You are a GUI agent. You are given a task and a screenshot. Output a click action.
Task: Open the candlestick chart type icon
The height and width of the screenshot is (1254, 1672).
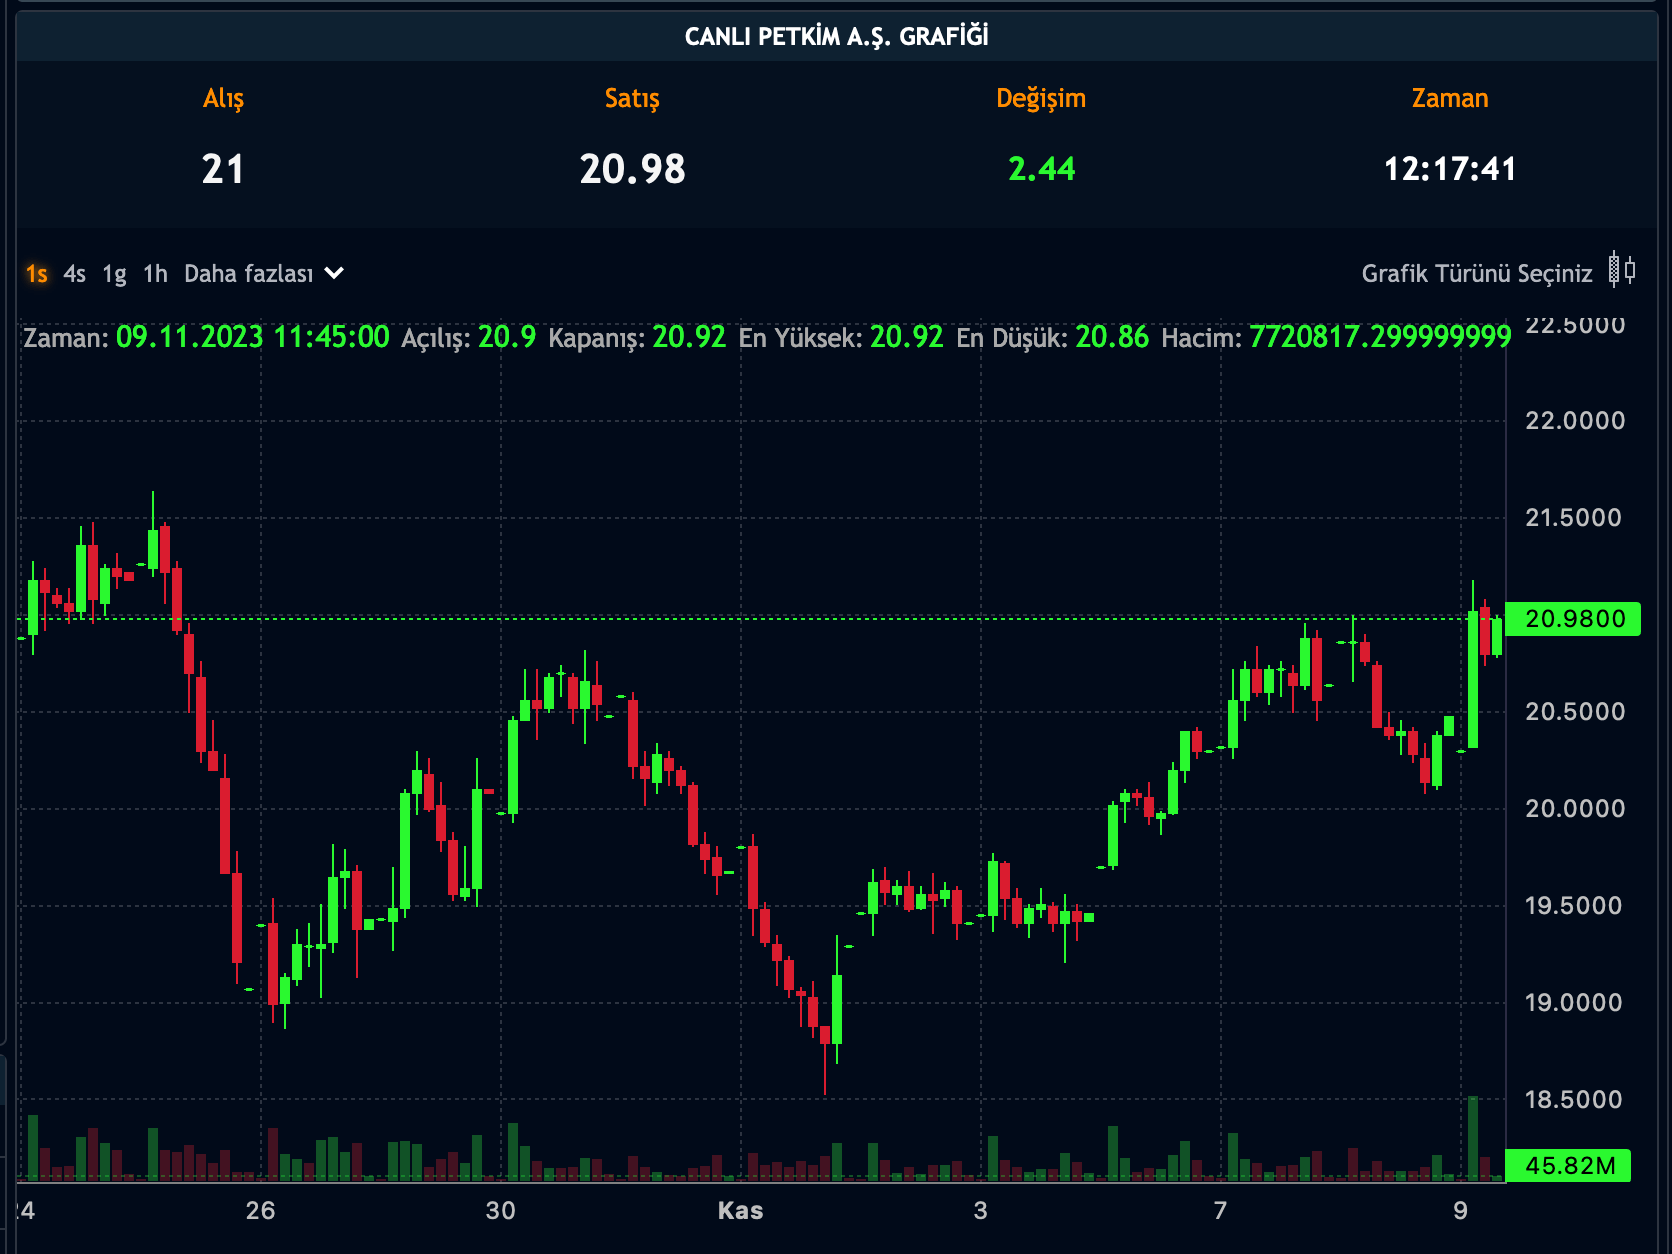pos(1621,270)
